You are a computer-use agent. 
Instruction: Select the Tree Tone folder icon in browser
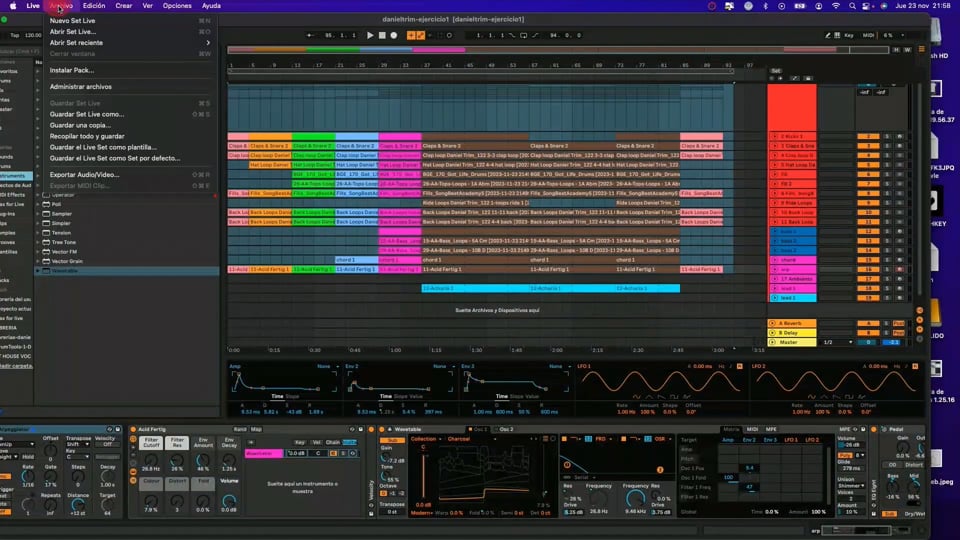46,242
